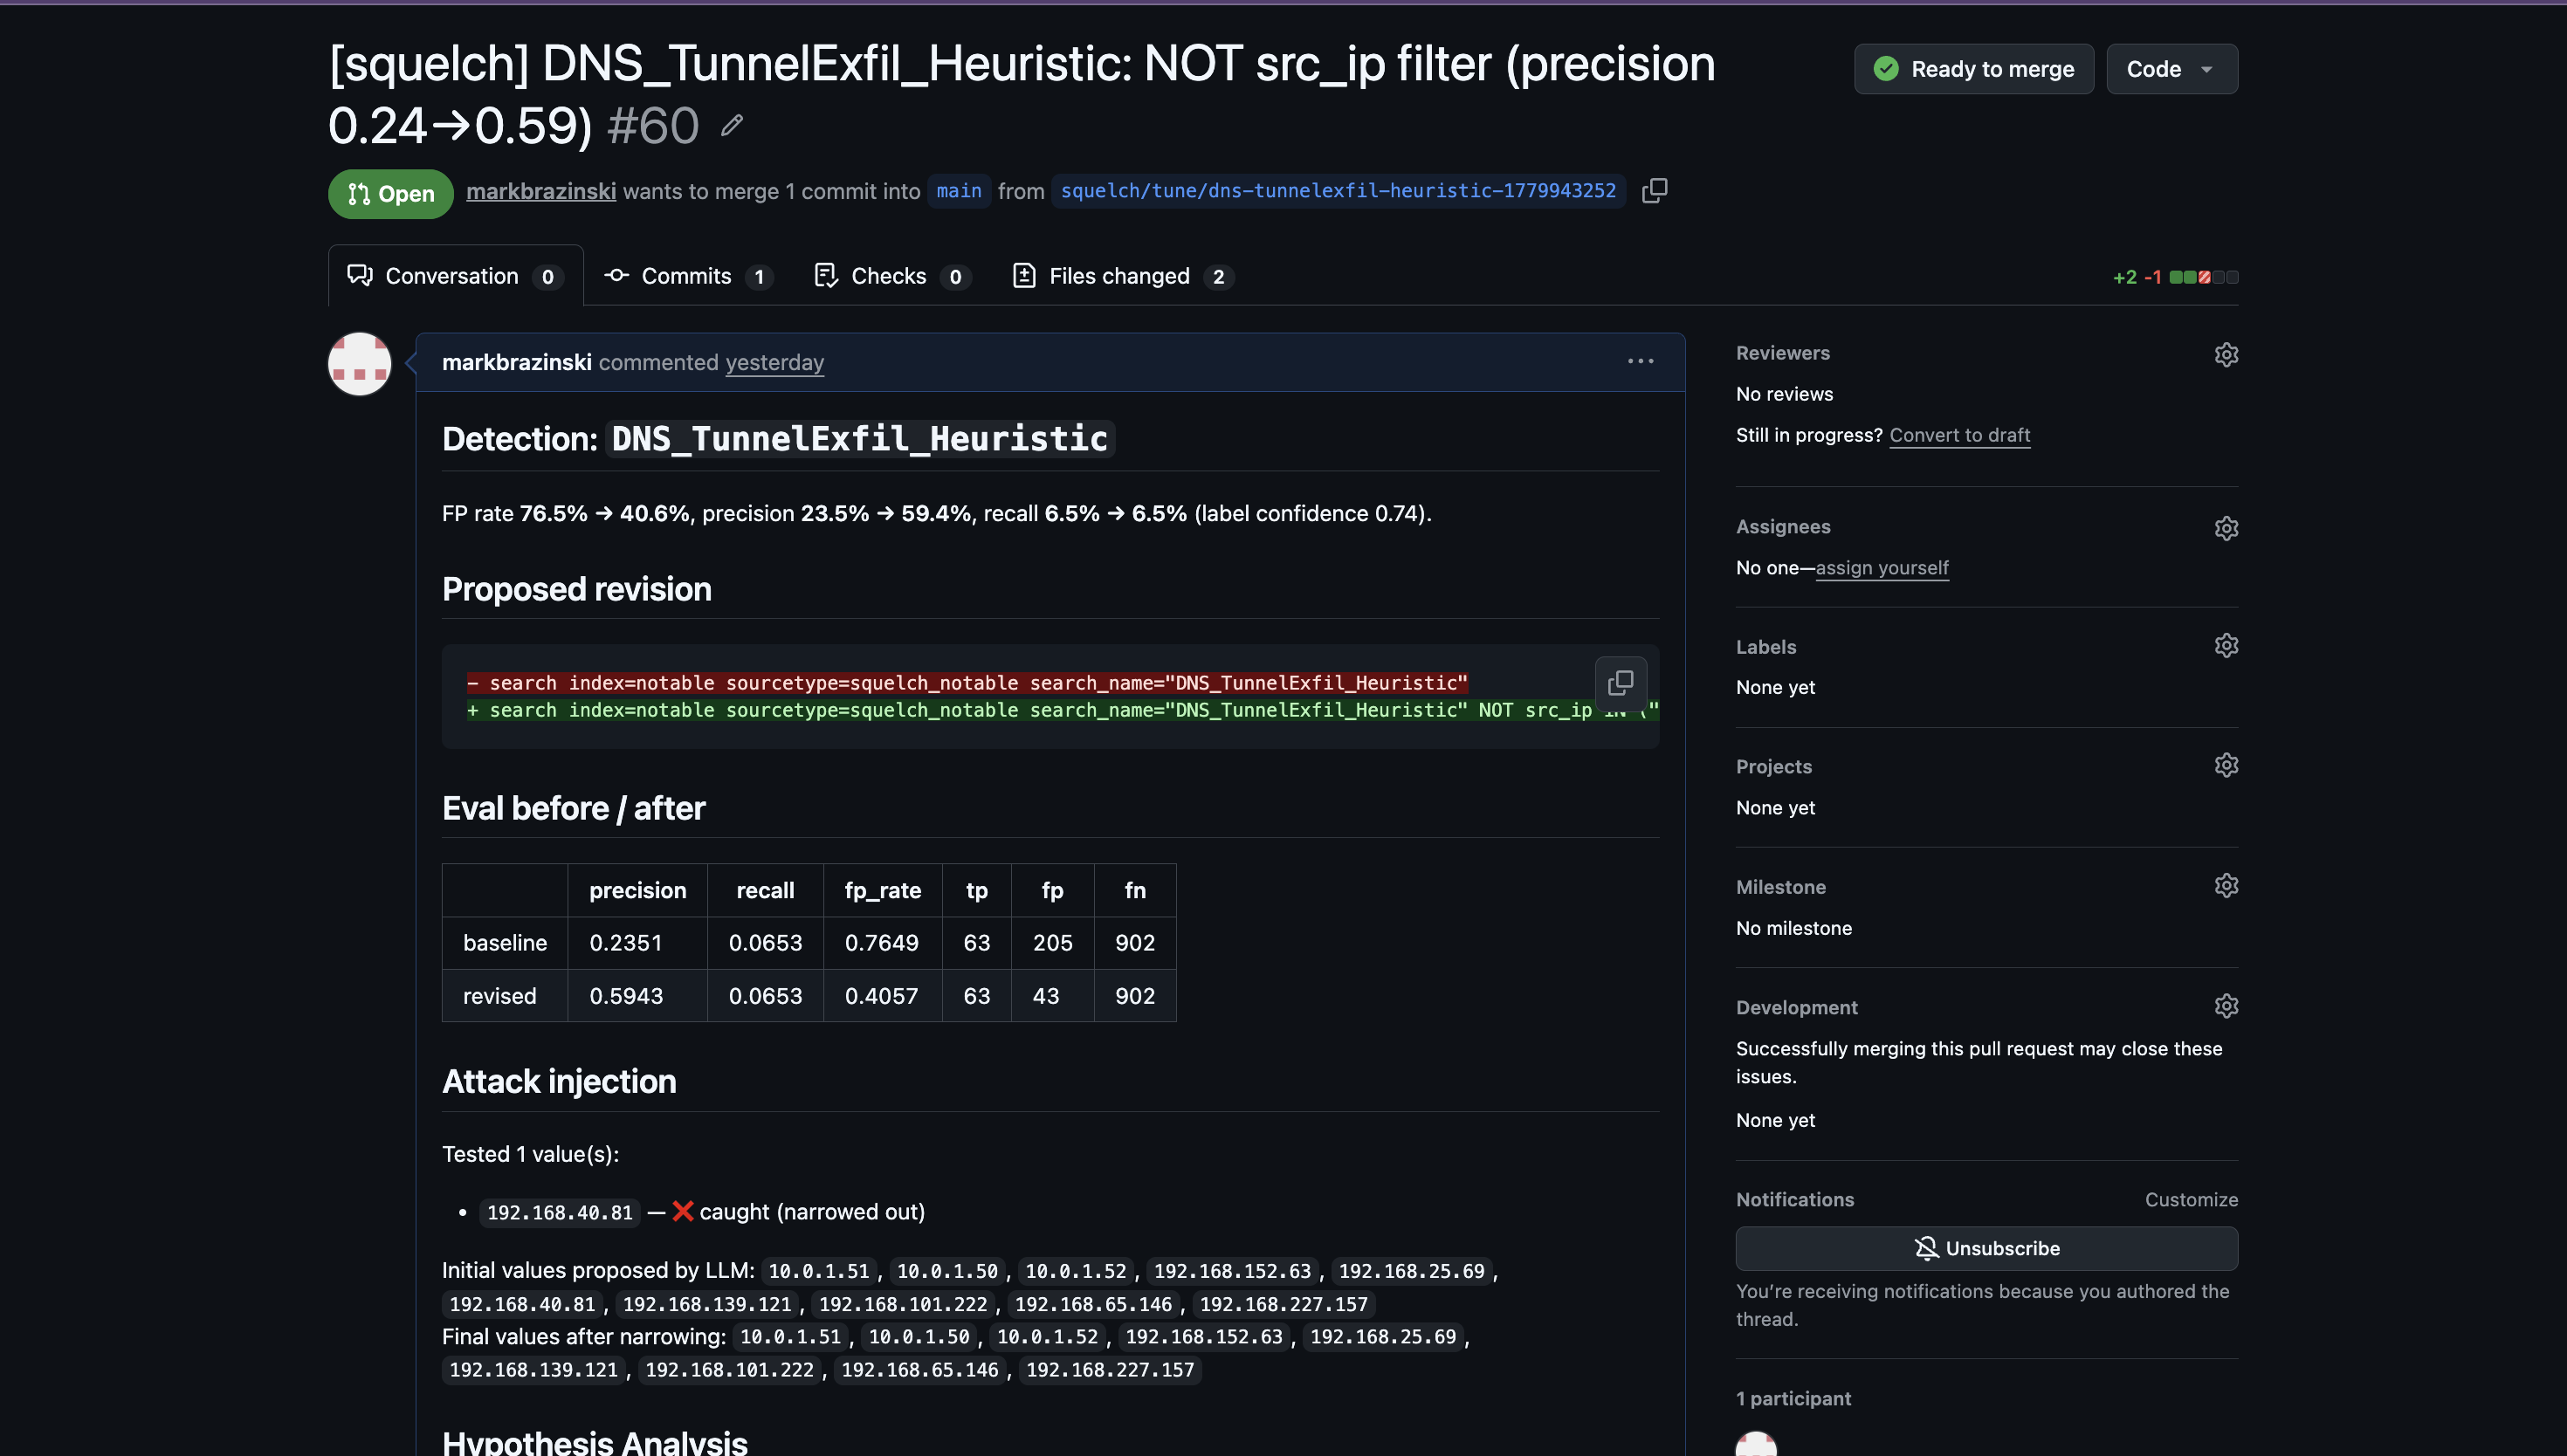Switch to the Commits tab

coord(688,276)
